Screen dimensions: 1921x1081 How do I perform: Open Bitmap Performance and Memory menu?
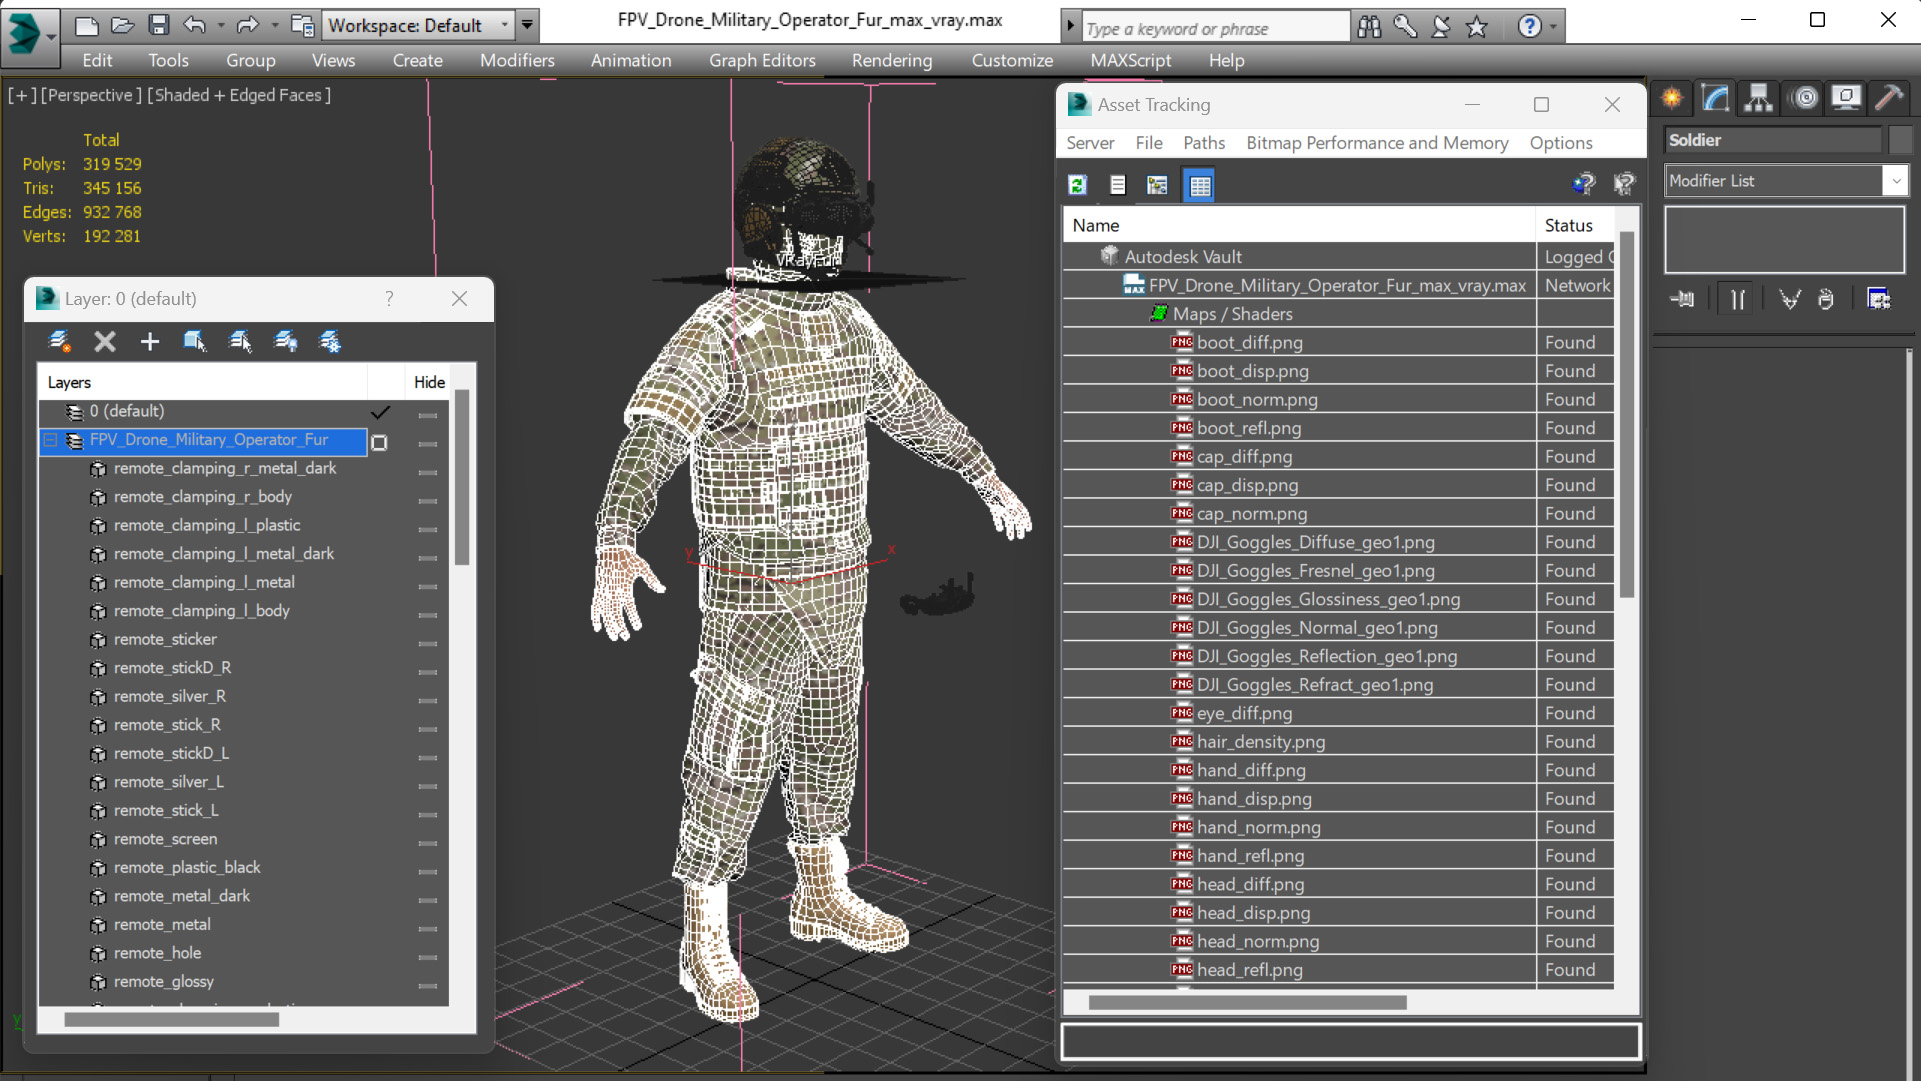coord(1376,143)
